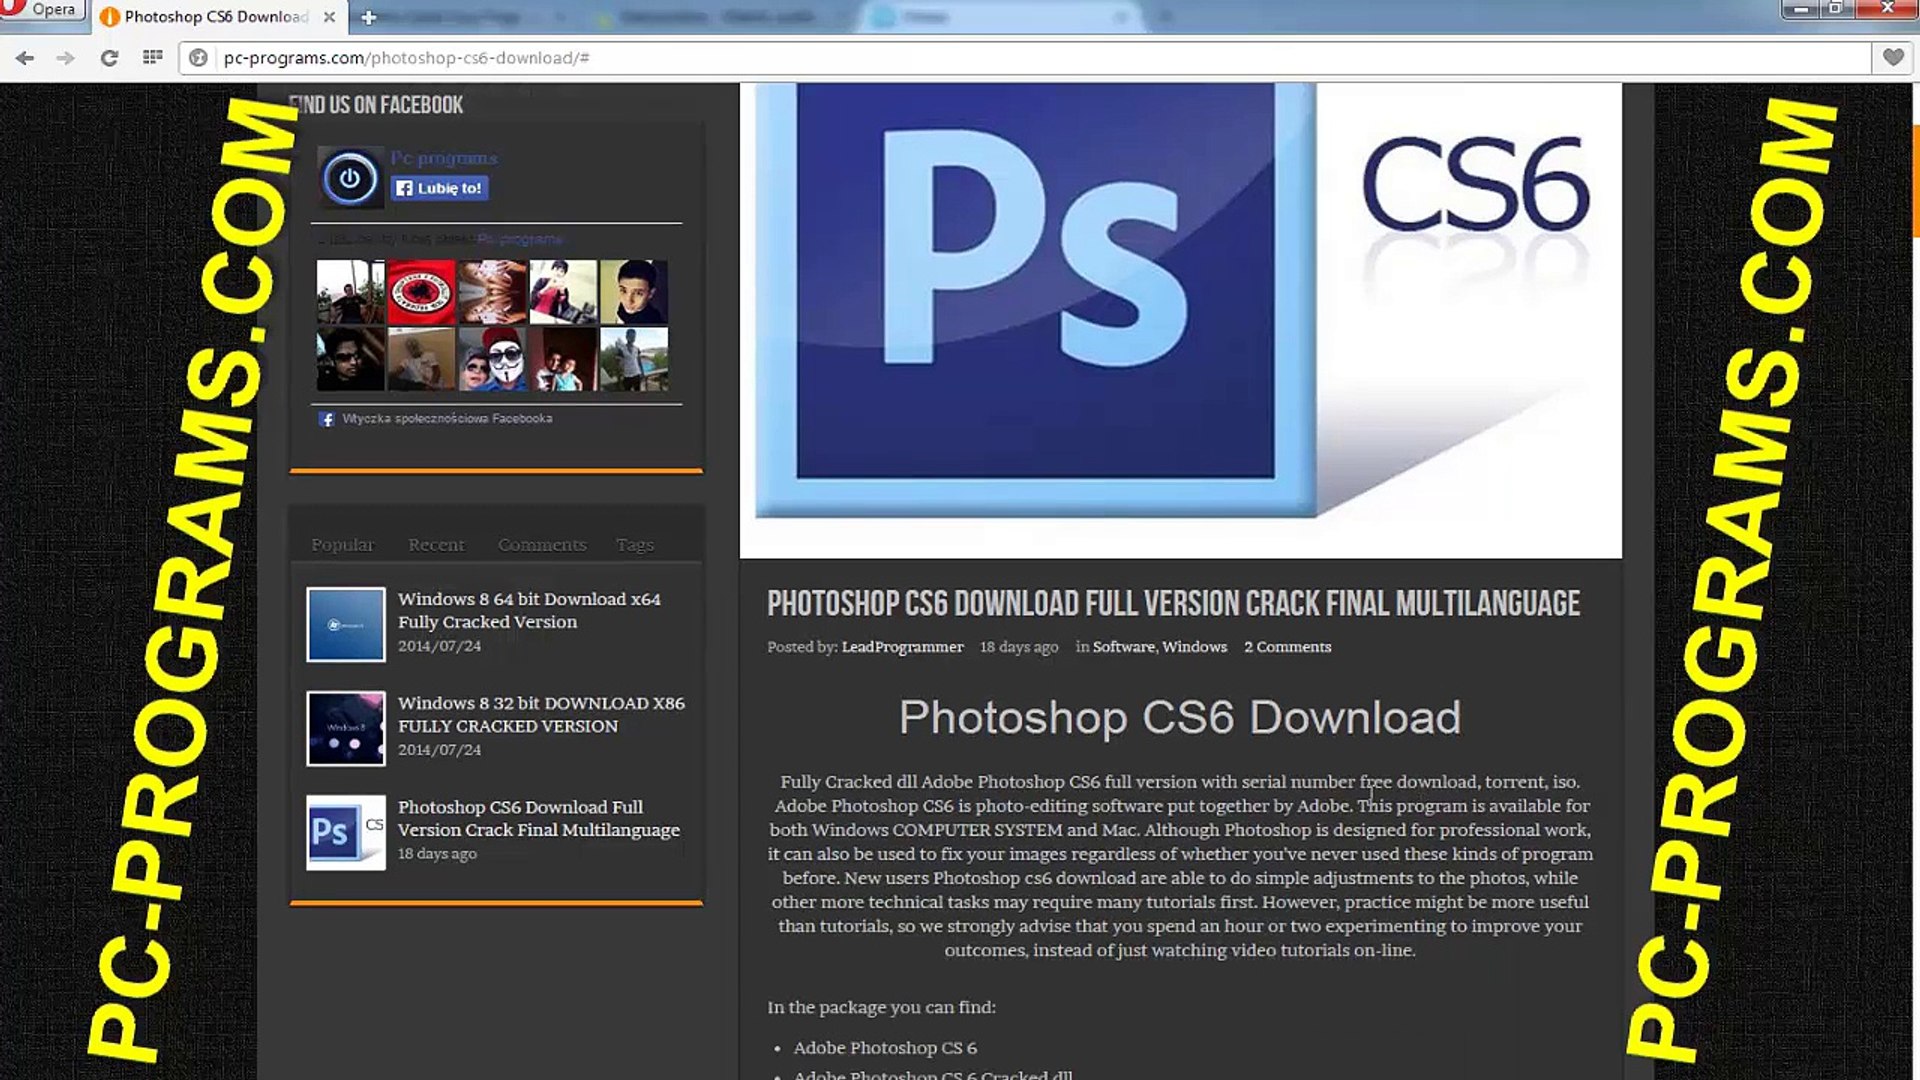Viewport: 1920px width, 1080px height.
Task: Open a new tab with plus icon
Action: click(x=368, y=17)
